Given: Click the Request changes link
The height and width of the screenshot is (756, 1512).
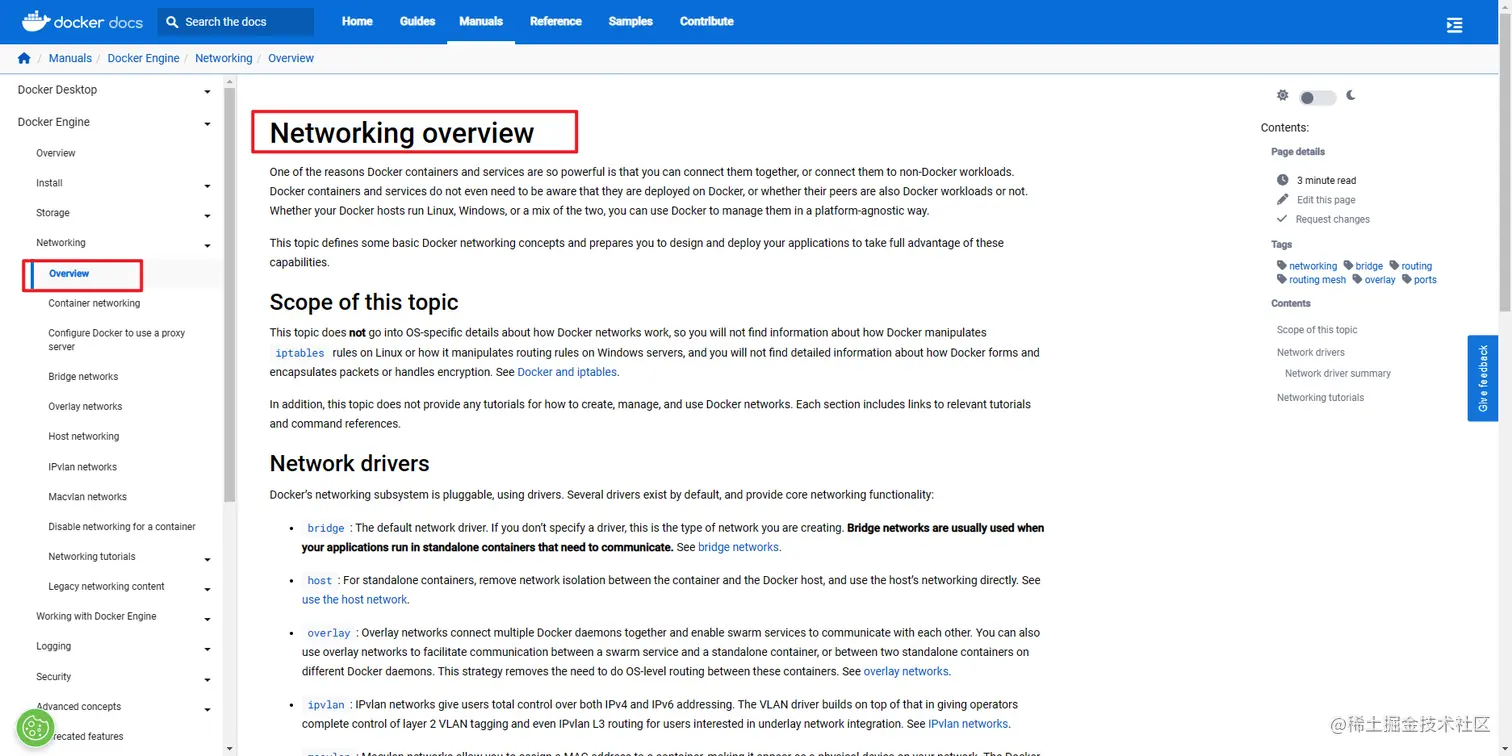Looking at the screenshot, I should point(1333,219).
